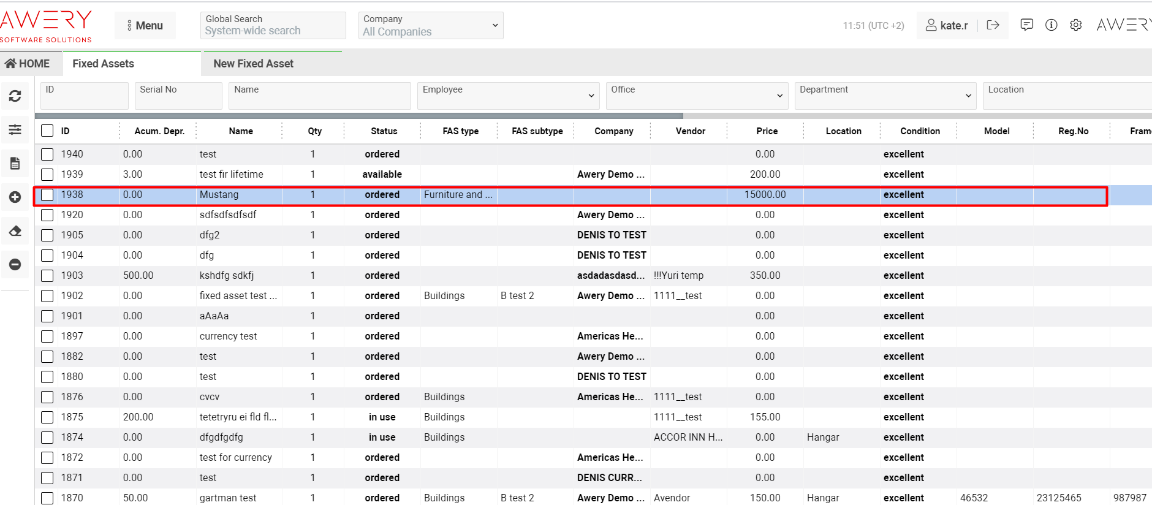This screenshot has width=1152, height=505.
Task: Click the minus remove icon in sidebar
Action: coord(15,265)
